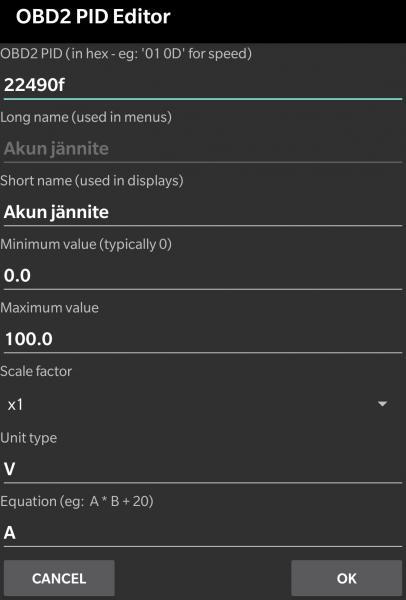Click the Maximum value field showing 100.0

203,339
